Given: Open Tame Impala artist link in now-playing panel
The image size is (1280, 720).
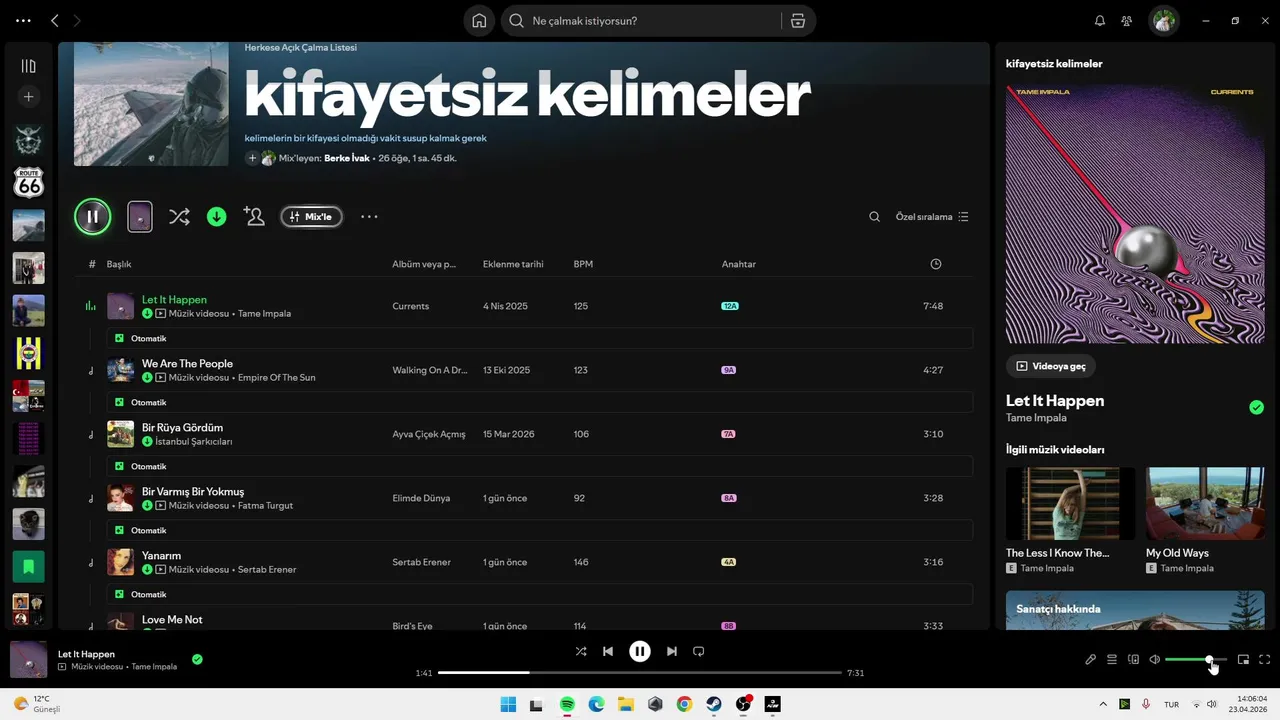Looking at the screenshot, I should (x=1036, y=418).
